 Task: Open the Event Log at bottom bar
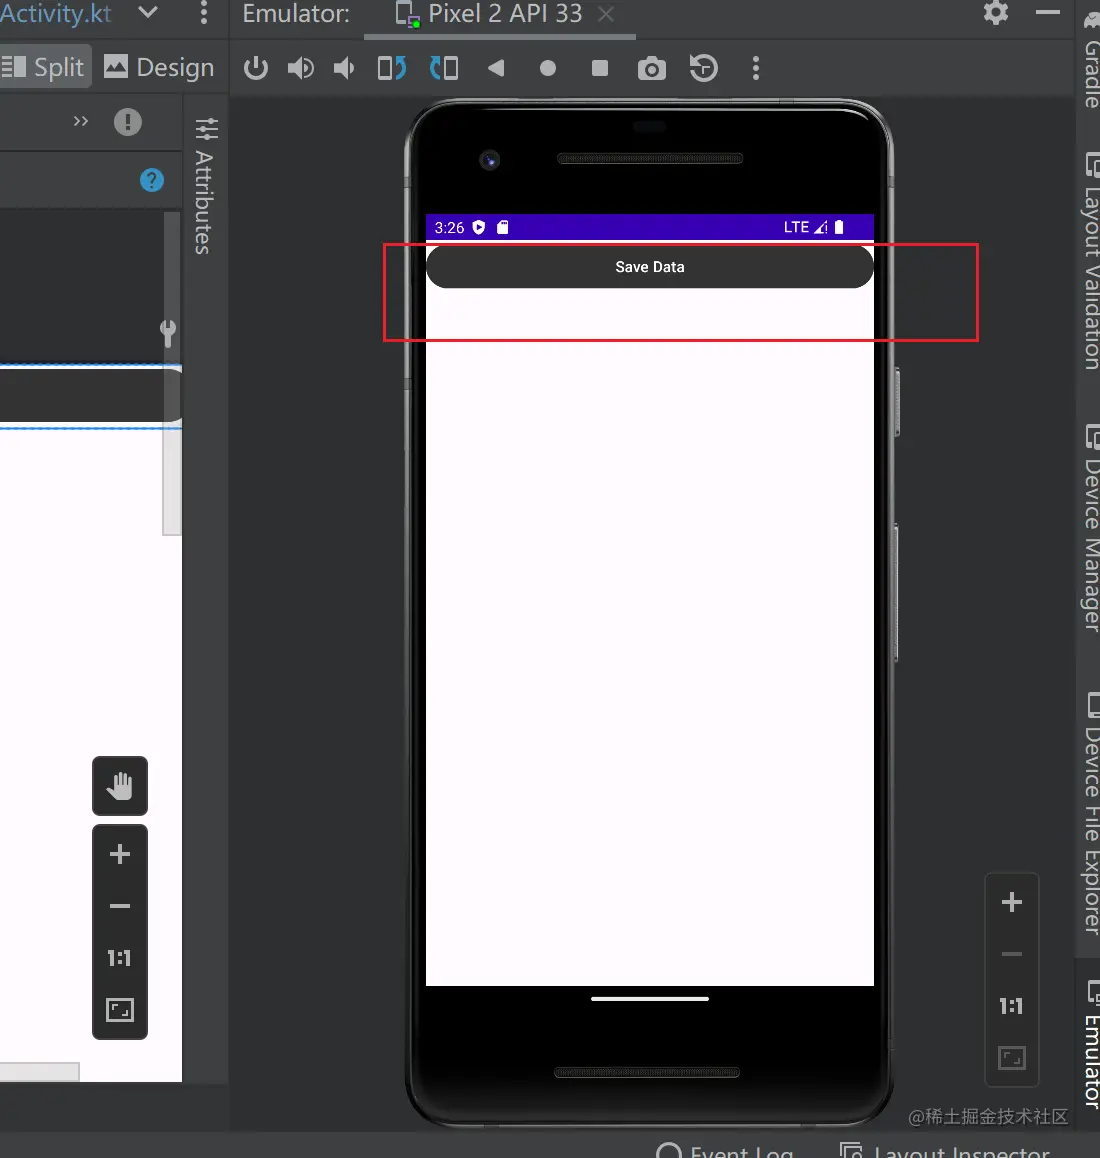click(725, 1151)
